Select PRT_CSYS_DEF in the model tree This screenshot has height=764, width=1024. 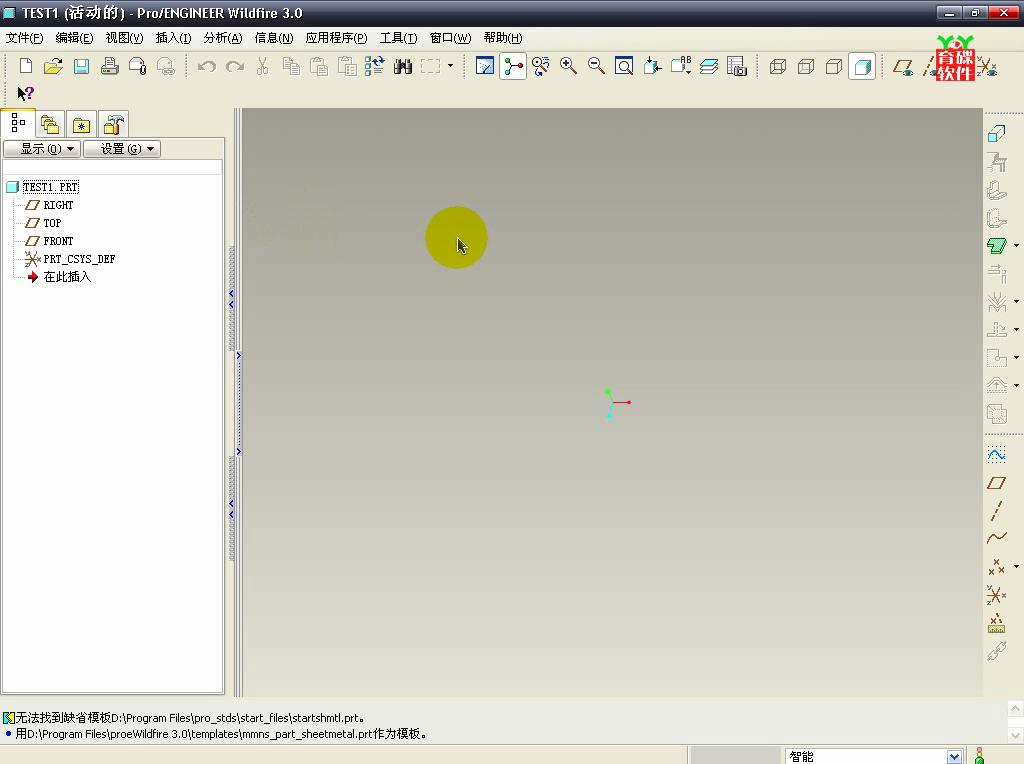(79, 259)
